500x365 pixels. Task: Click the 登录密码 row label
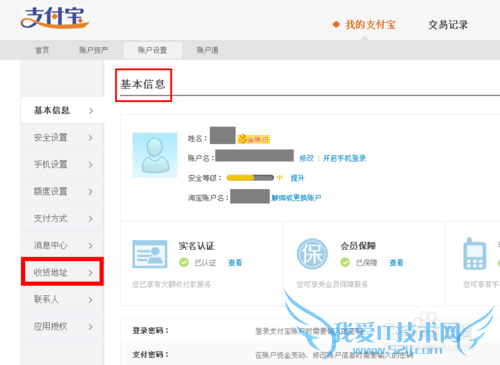pos(150,331)
